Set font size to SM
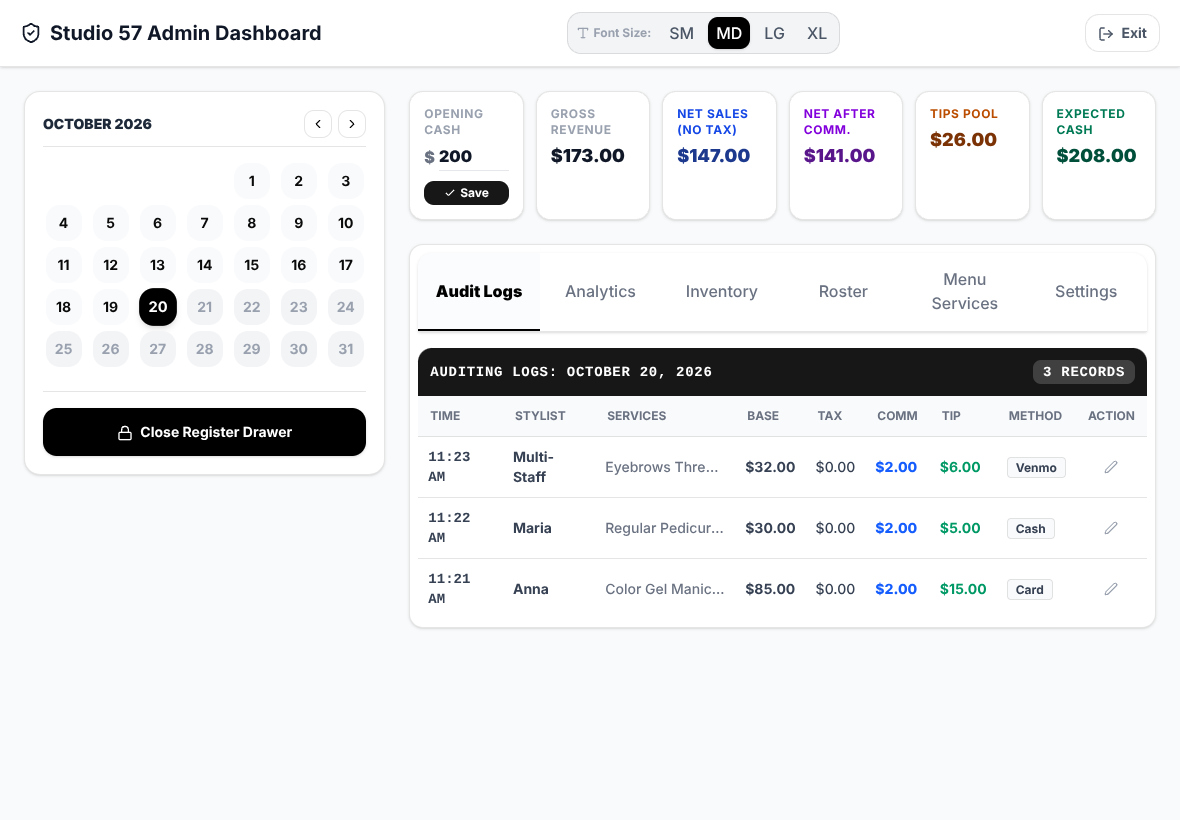 point(682,33)
